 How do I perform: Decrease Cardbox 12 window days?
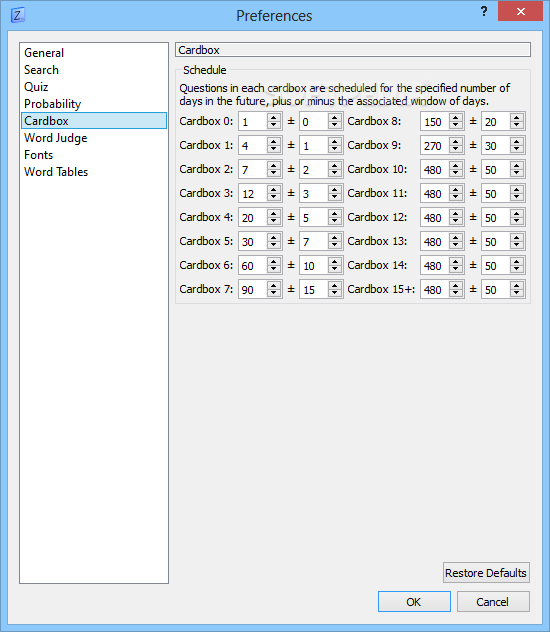[x=517, y=221]
